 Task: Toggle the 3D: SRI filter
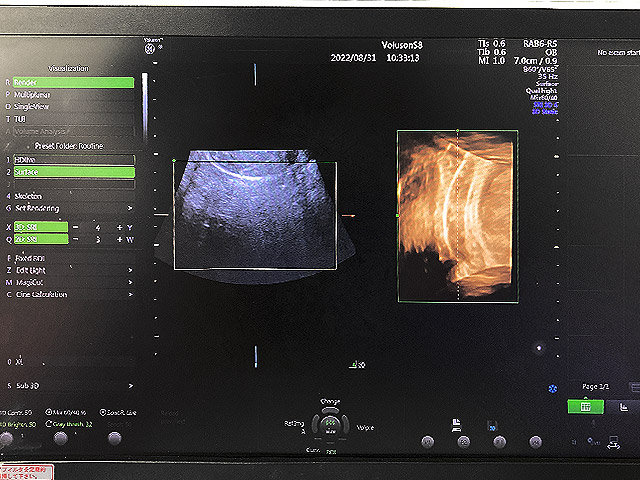click(41, 227)
